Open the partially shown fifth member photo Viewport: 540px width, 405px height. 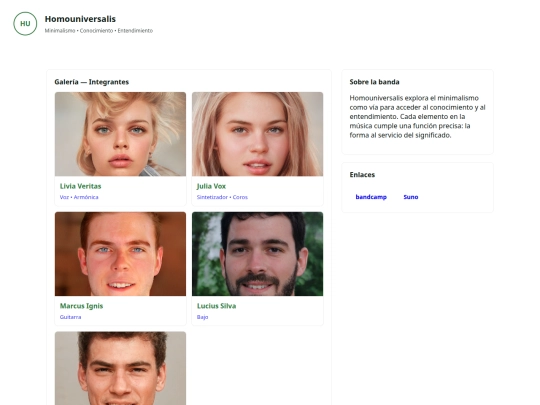click(x=120, y=368)
